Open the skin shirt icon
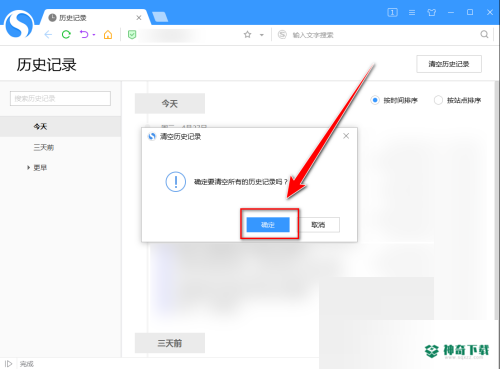The width and height of the screenshot is (500, 369). click(432, 13)
